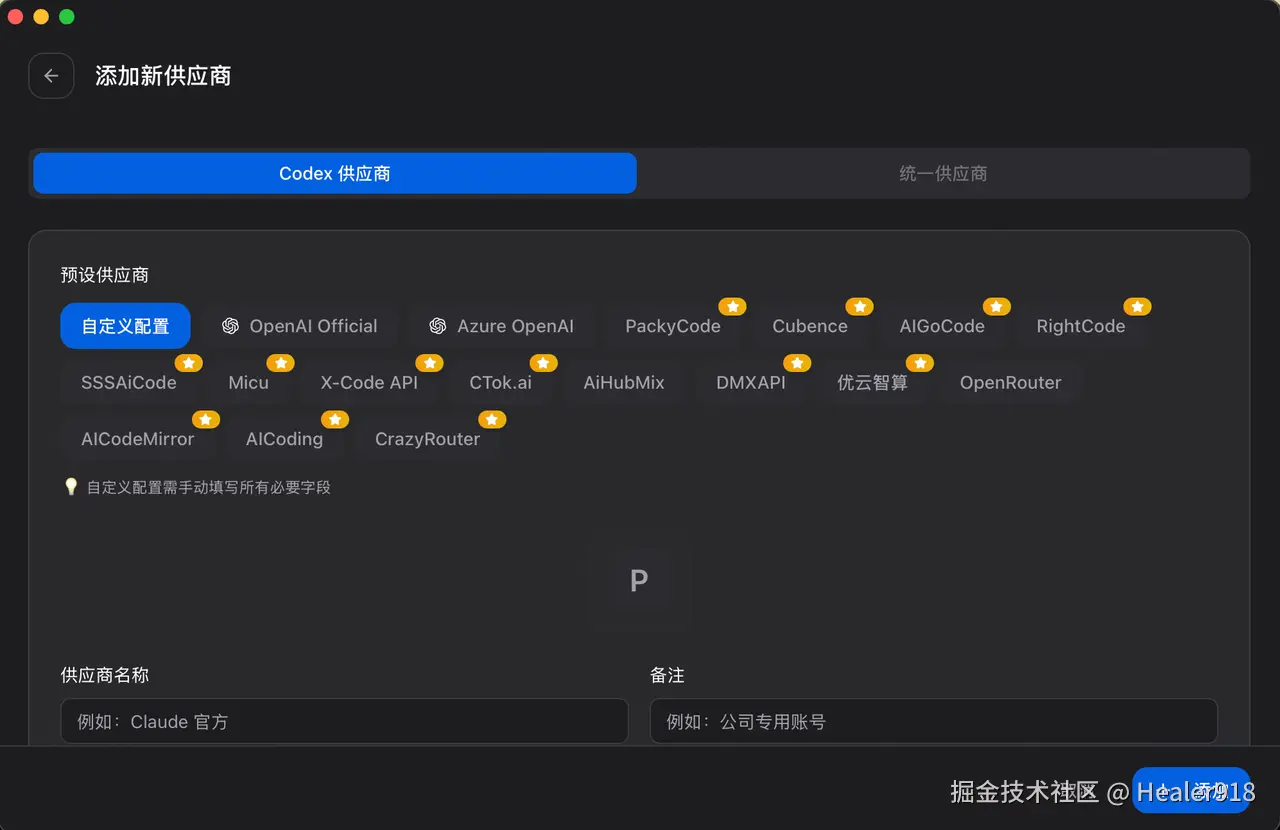Click the green macOS fullscreen button

click(67, 17)
